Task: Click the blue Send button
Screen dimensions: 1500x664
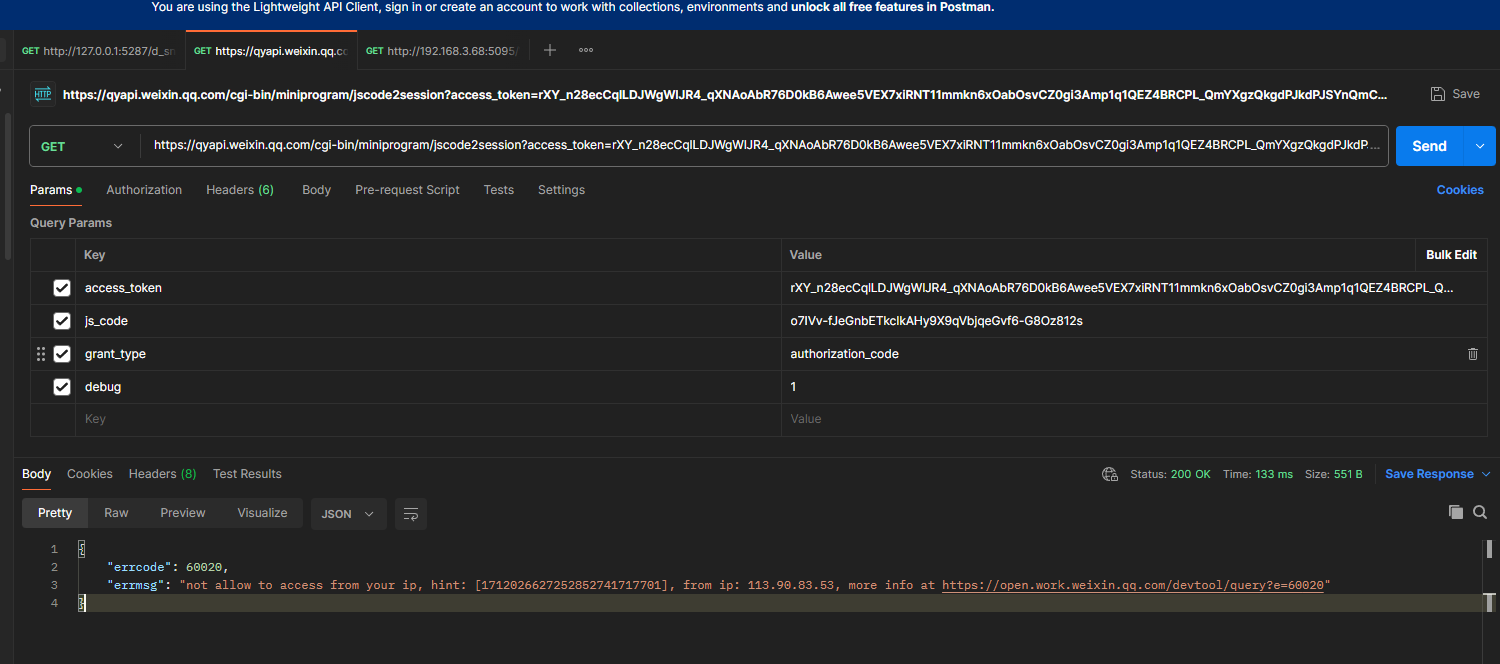Action: [x=1429, y=146]
